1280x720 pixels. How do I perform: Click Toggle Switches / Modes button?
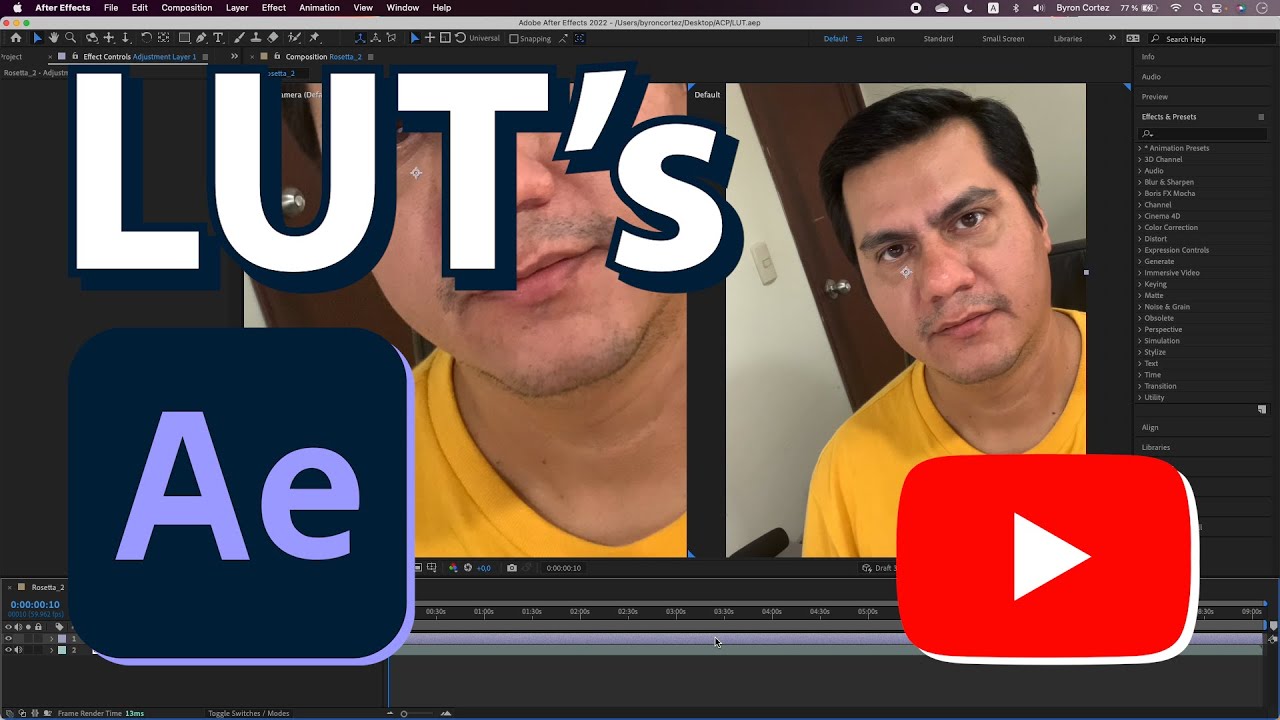(x=249, y=713)
